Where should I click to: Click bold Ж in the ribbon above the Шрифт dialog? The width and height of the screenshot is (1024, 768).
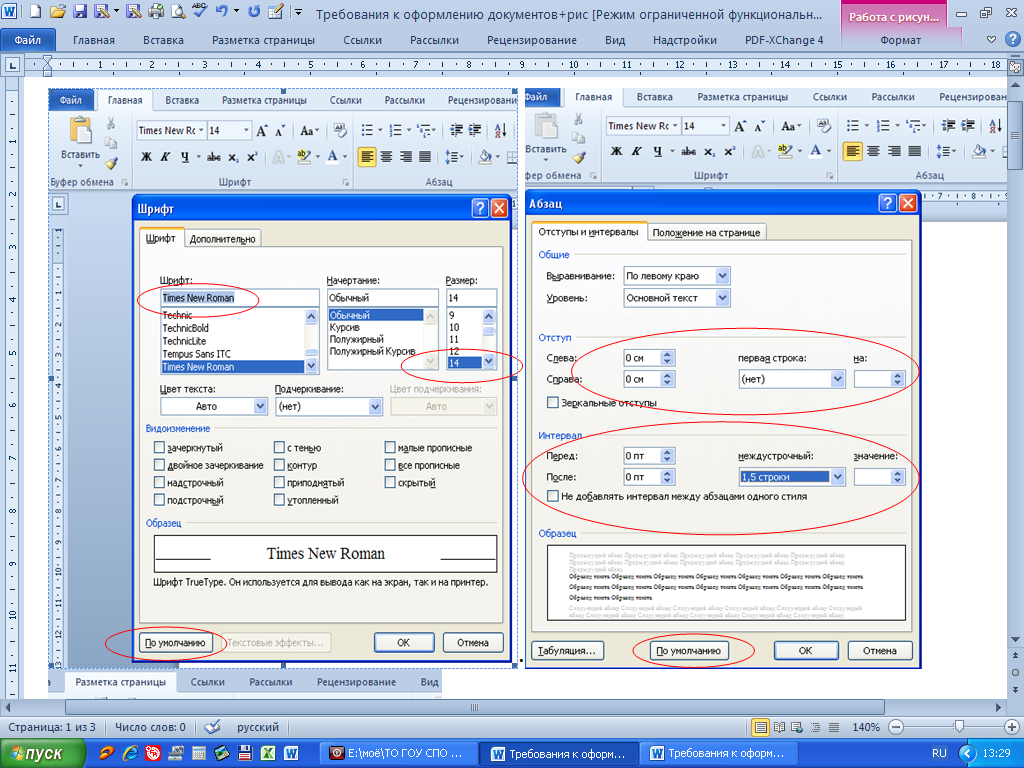[146, 157]
